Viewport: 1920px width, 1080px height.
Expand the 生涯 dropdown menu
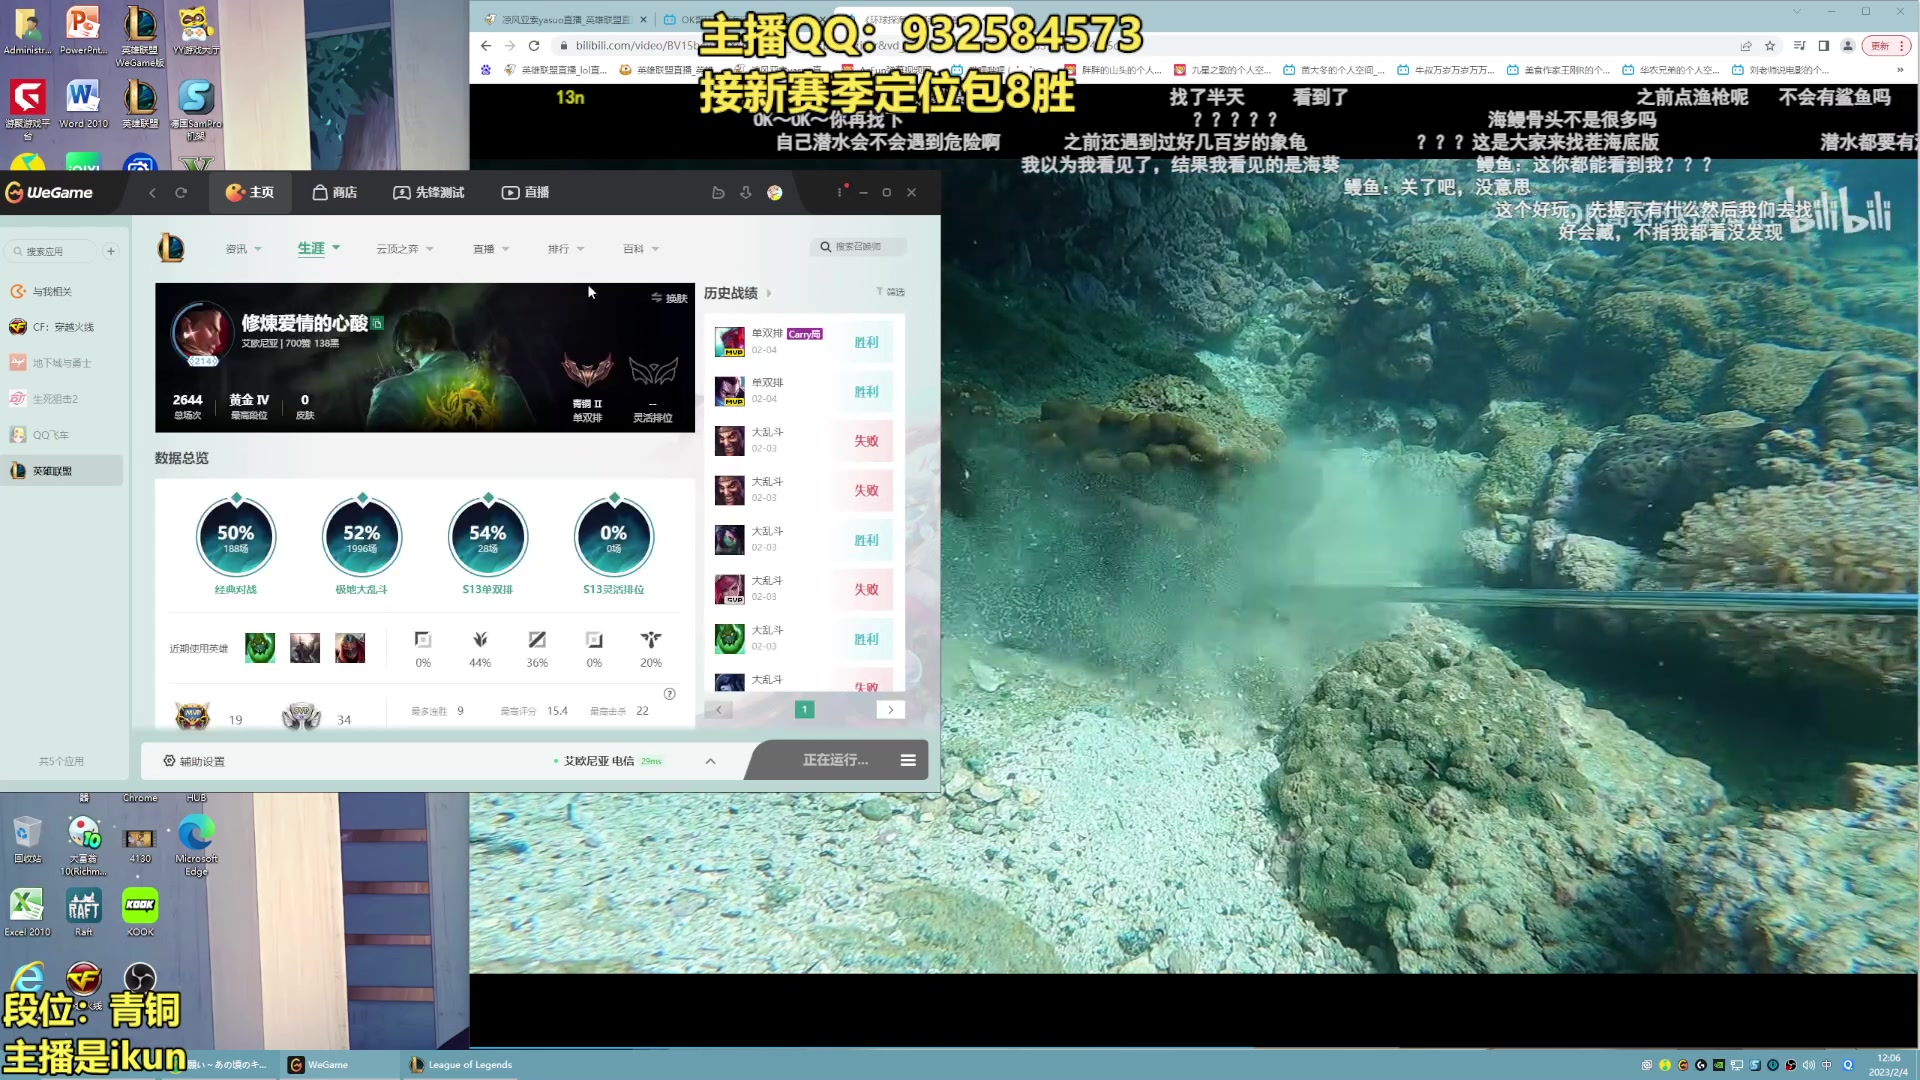pyautogui.click(x=319, y=248)
